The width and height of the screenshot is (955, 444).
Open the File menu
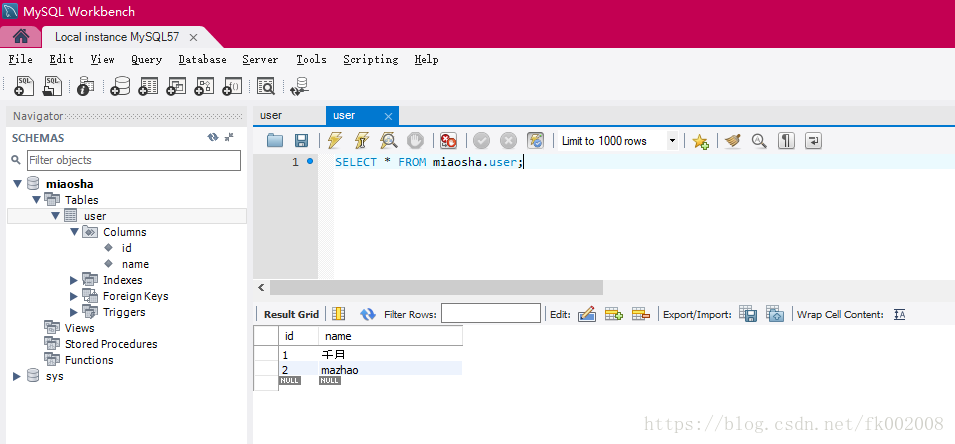click(20, 59)
